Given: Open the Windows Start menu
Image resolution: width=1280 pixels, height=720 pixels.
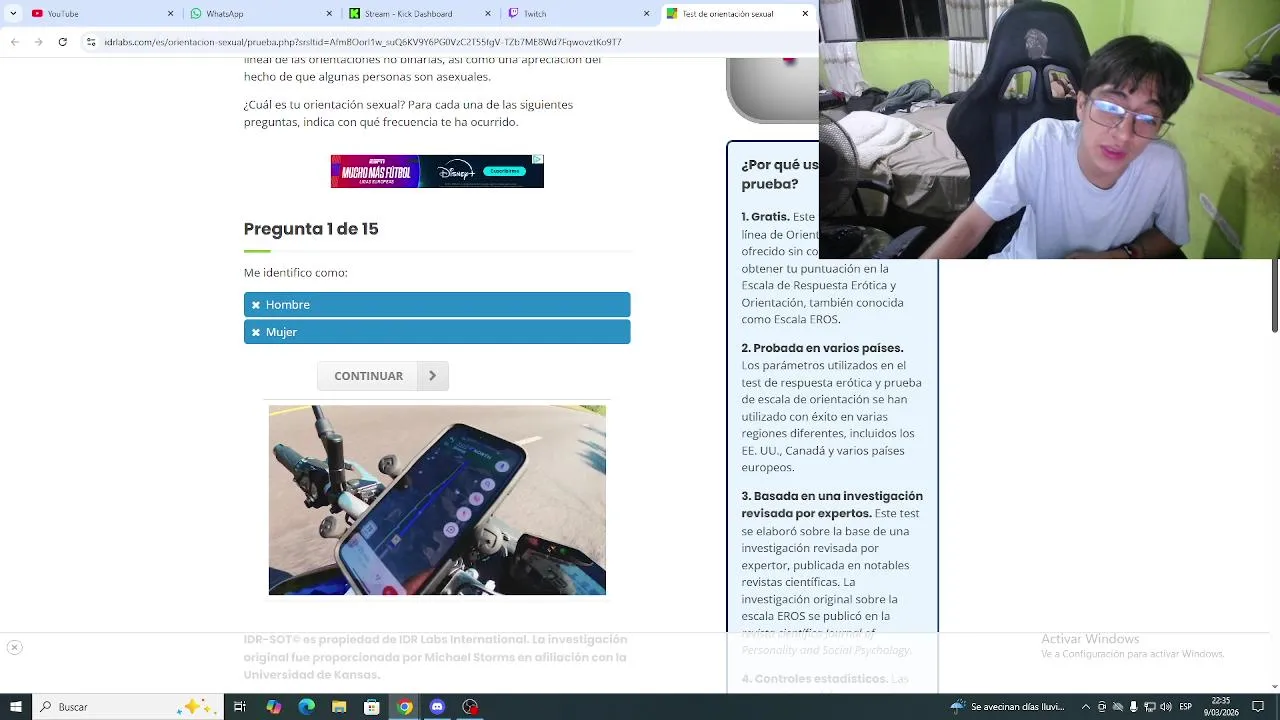Looking at the screenshot, I should pos(15,707).
